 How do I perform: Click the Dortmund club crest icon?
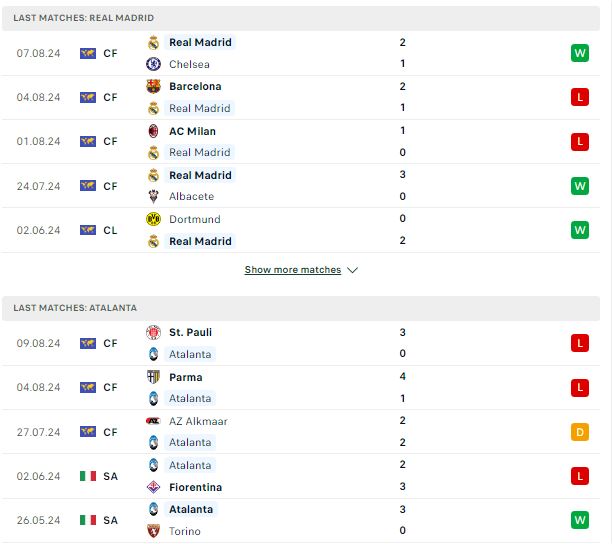coord(153,219)
